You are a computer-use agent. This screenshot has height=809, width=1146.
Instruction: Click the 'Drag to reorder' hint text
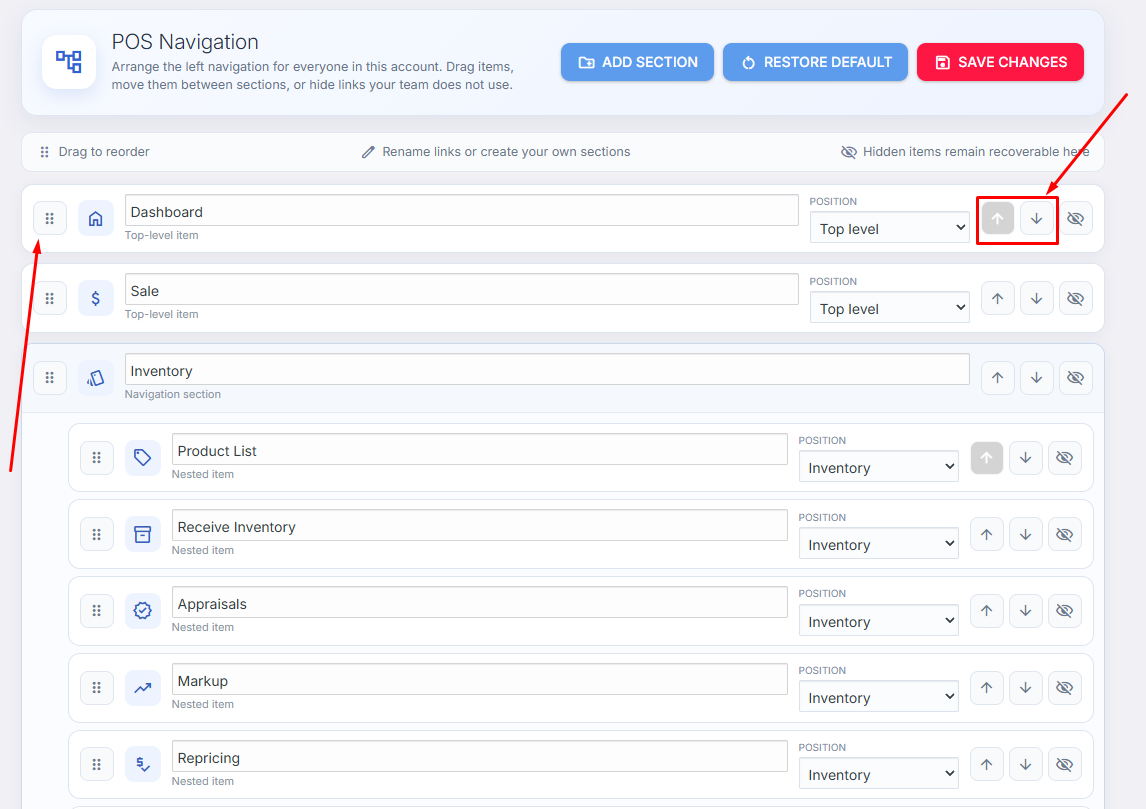(104, 152)
